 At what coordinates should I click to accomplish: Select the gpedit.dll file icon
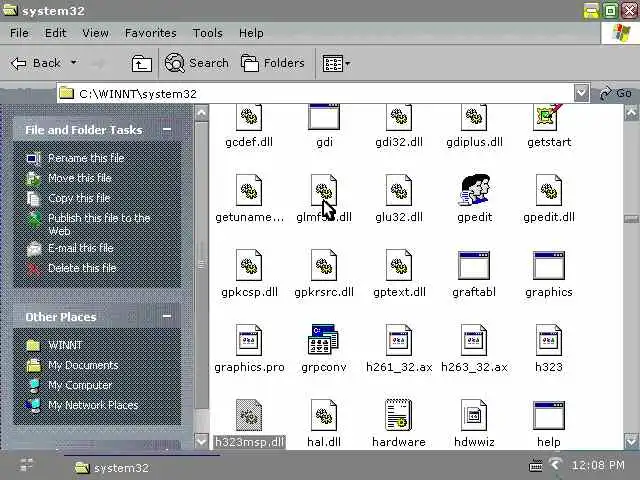click(549, 190)
